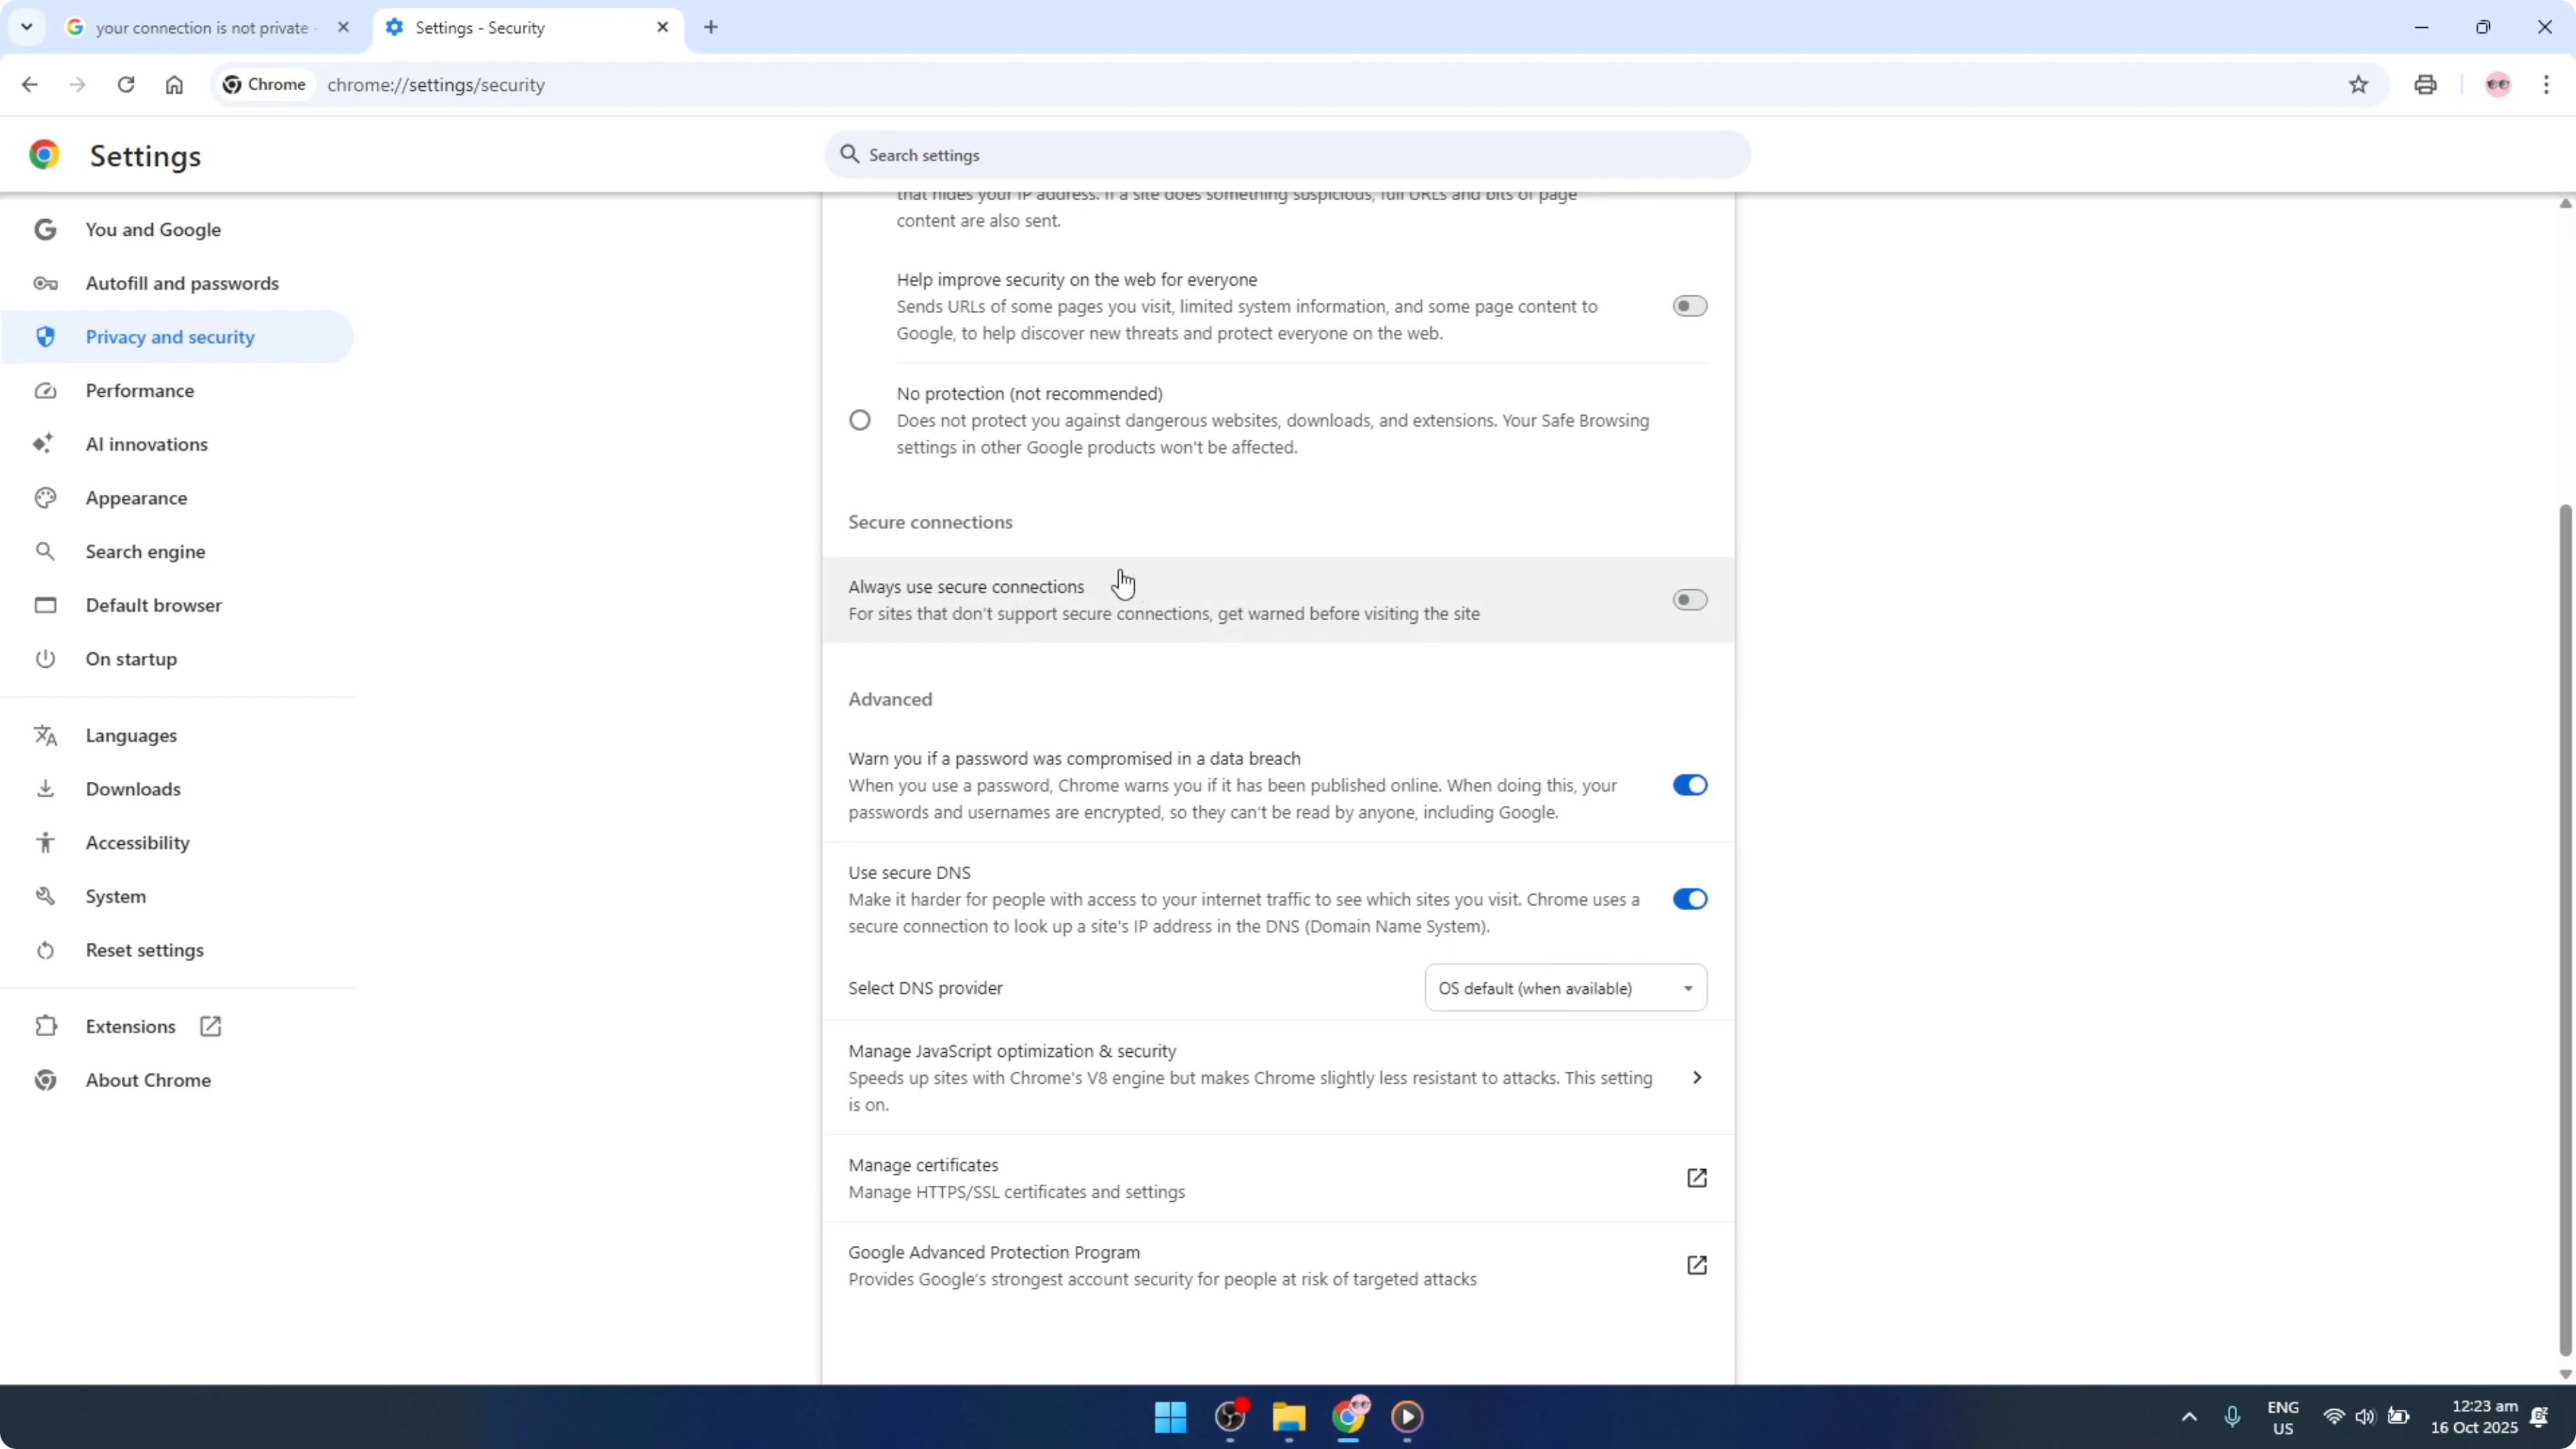Expand Manage JavaScript optimization & security
The image size is (2576, 1449).
pos(1696,1077)
